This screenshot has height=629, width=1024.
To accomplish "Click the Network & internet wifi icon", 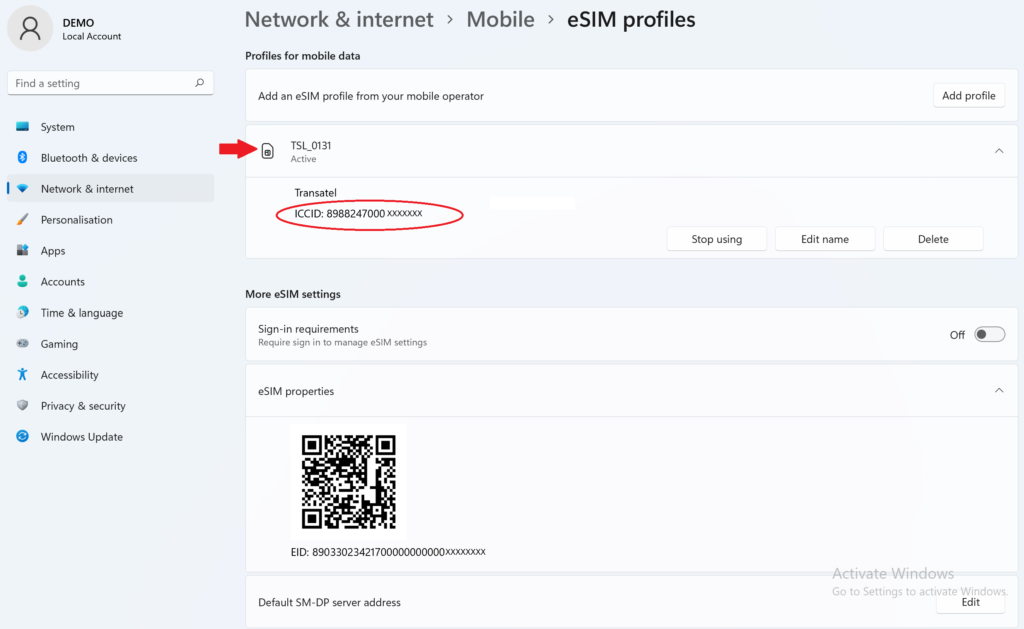I will 22,188.
